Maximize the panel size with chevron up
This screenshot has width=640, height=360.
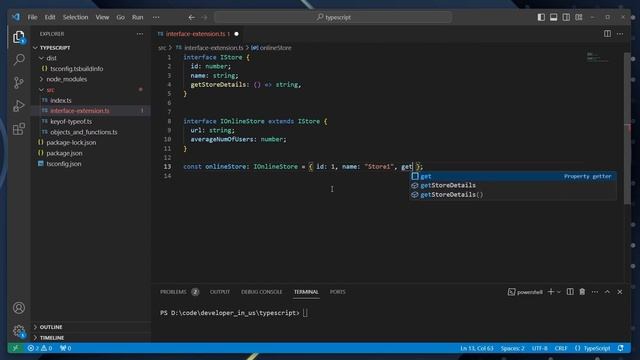point(607,292)
